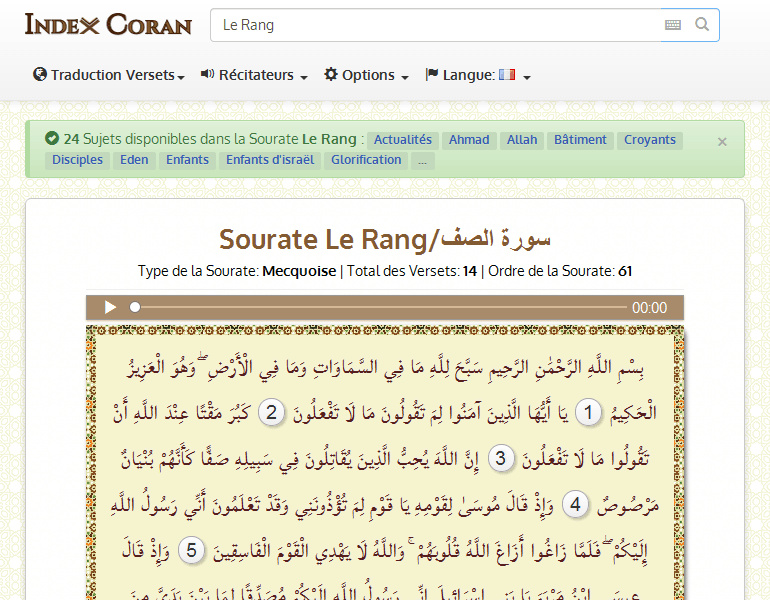The image size is (770, 600).
Task: Show more subjects via ellipsis tag
Action: click(423, 160)
